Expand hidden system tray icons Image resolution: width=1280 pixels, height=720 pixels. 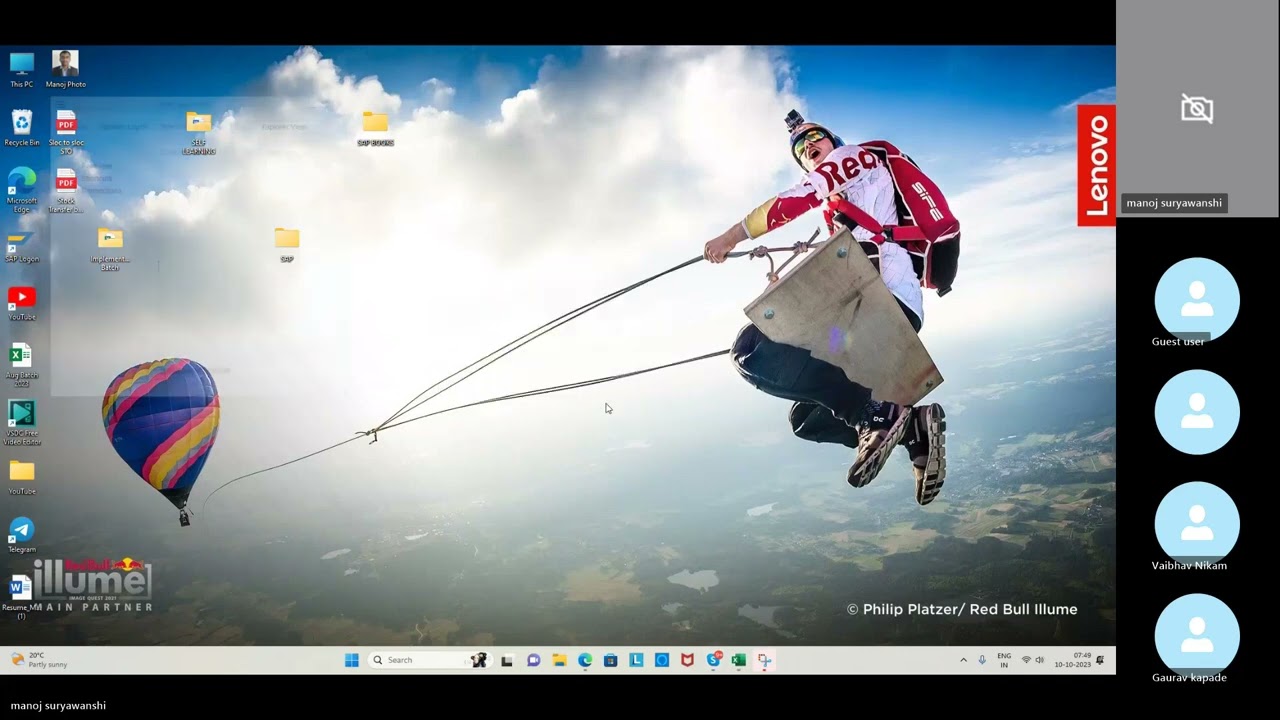pyautogui.click(x=963, y=660)
